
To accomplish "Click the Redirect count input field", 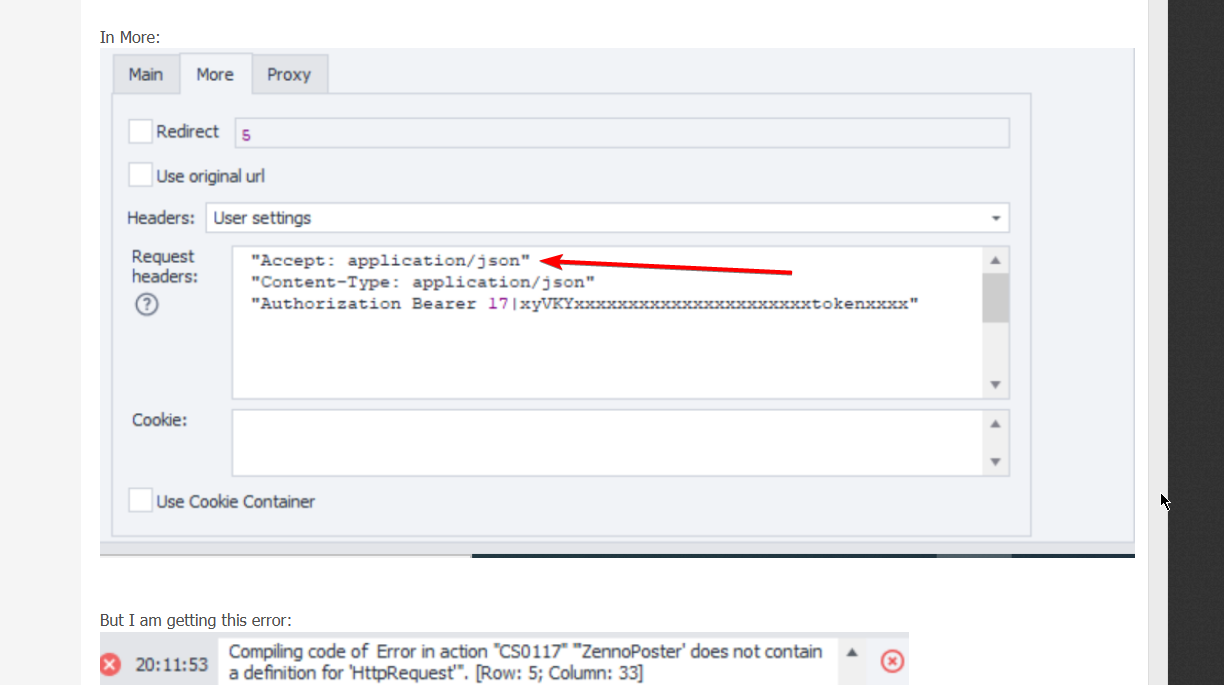I will tap(622, 133).
